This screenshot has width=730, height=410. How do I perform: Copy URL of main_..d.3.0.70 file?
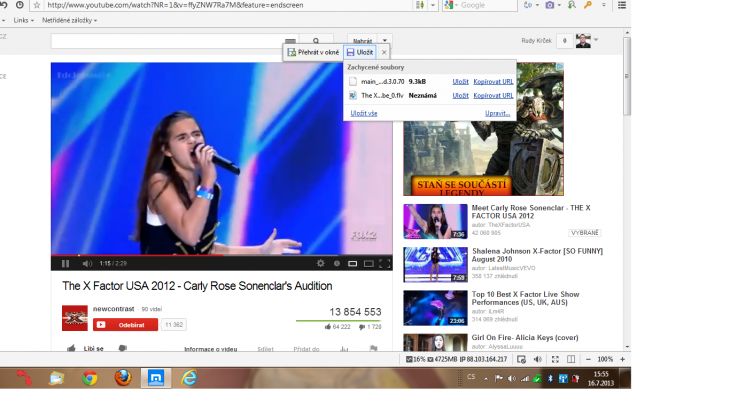[x=493, y=81]
